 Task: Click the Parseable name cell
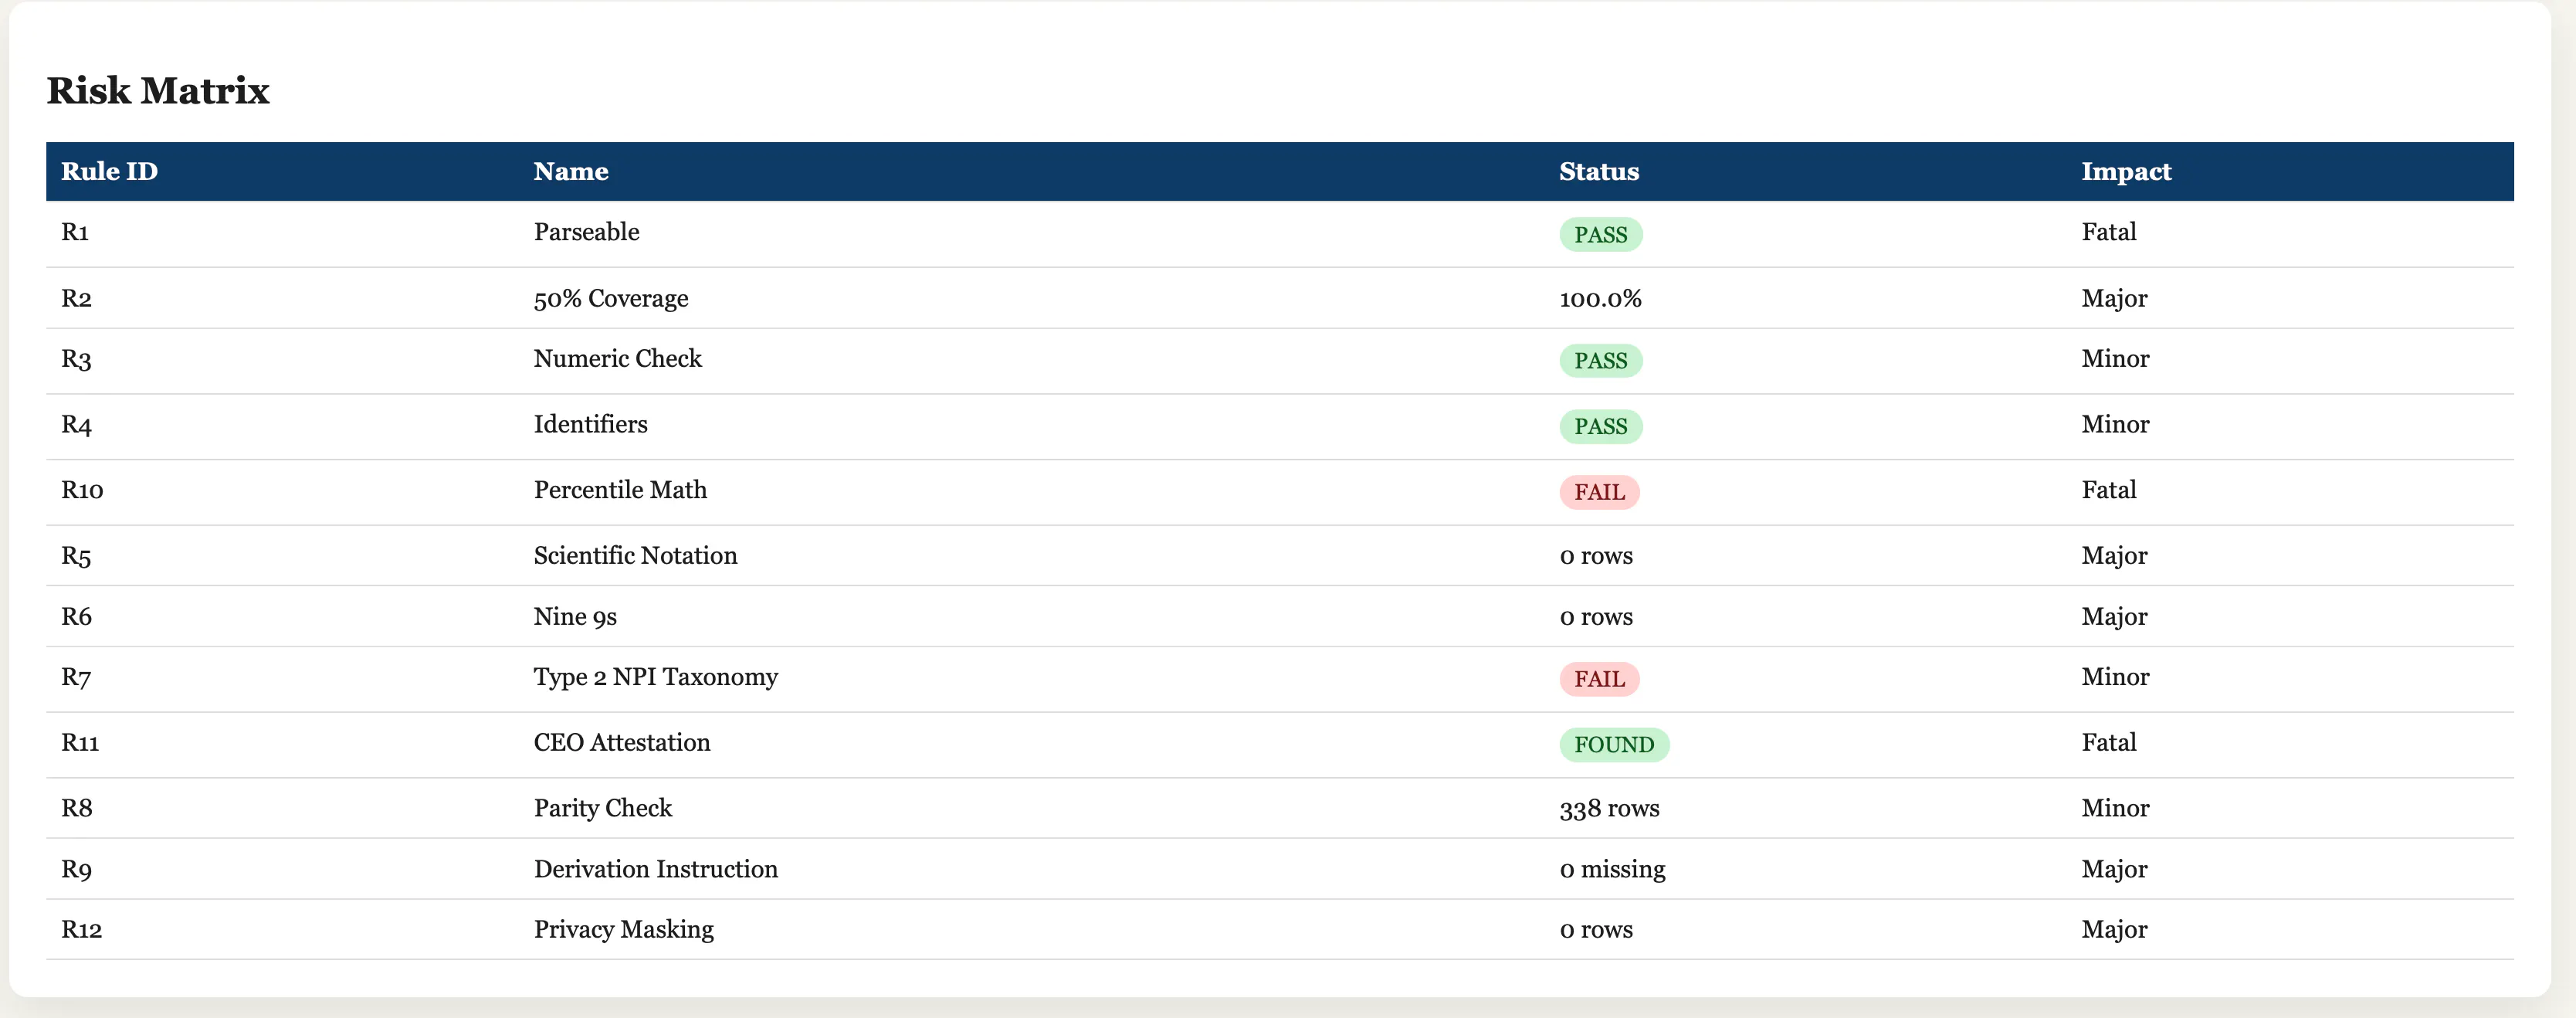(586, 232)
